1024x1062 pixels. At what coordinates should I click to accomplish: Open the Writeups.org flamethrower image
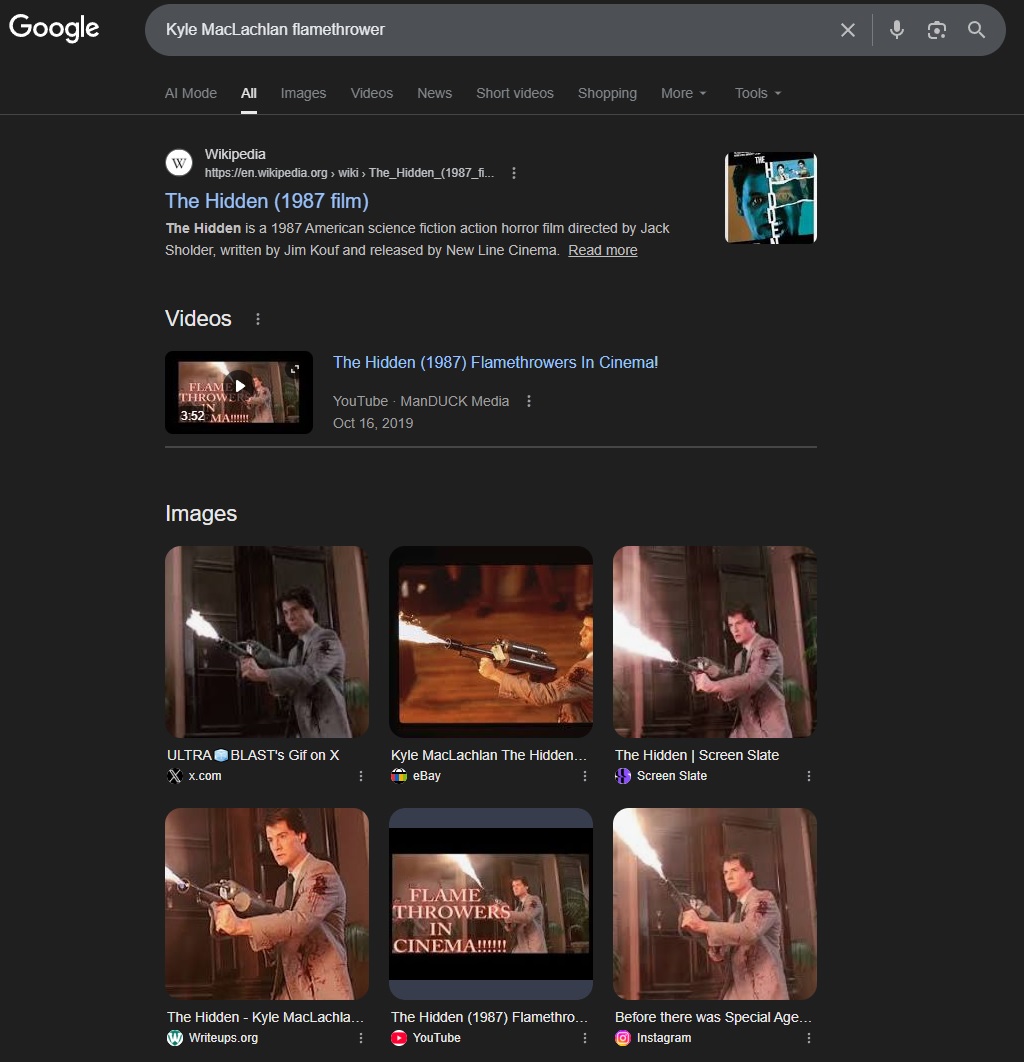(x=267, y=904)
